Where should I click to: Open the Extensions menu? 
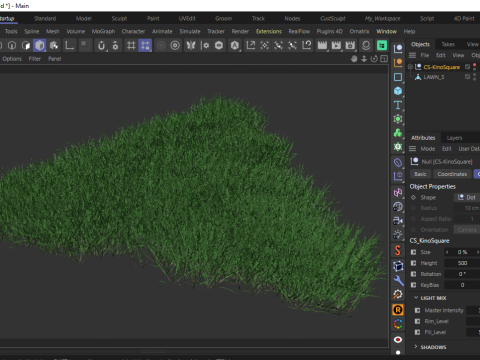point(269,31)
